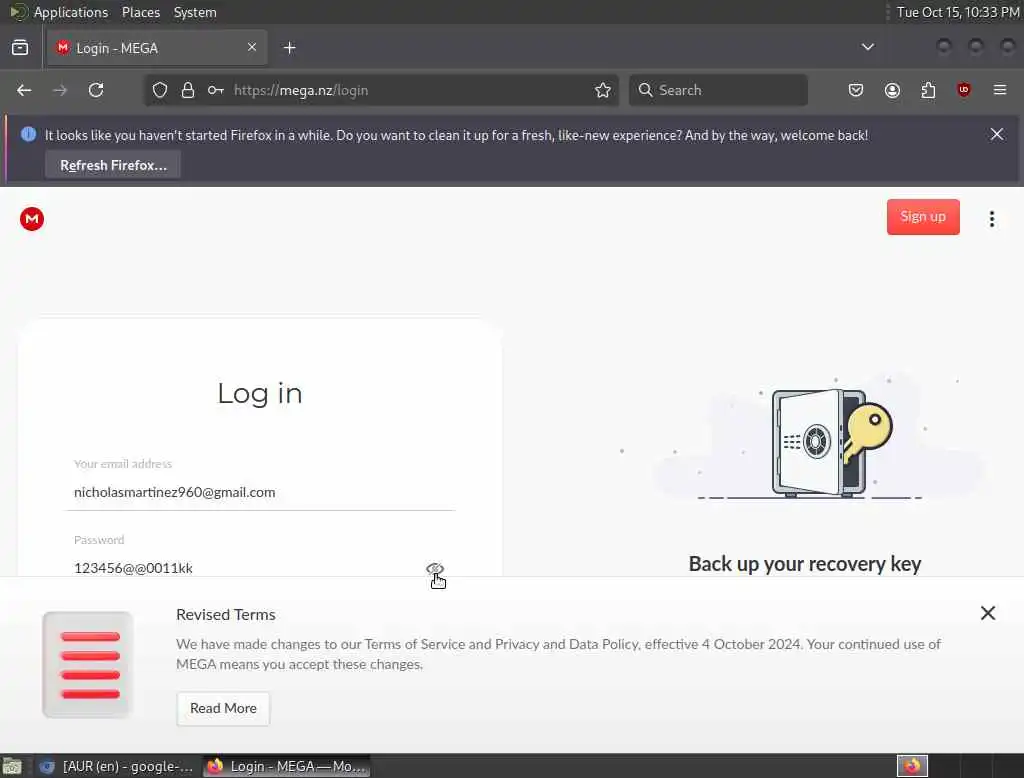The height and width of the screenshot is (778, 1024).
Task: Open the tracking protection shield icon
Action: point(160,90)
